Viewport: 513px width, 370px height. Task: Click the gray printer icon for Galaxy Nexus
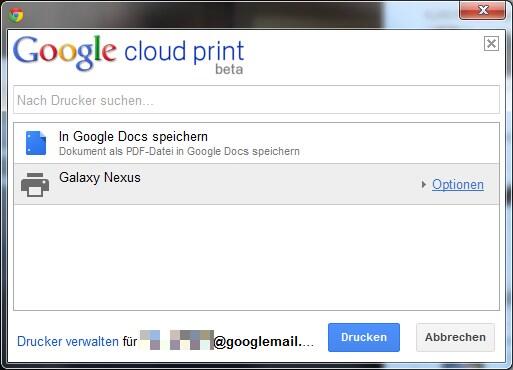coord(35,185)
